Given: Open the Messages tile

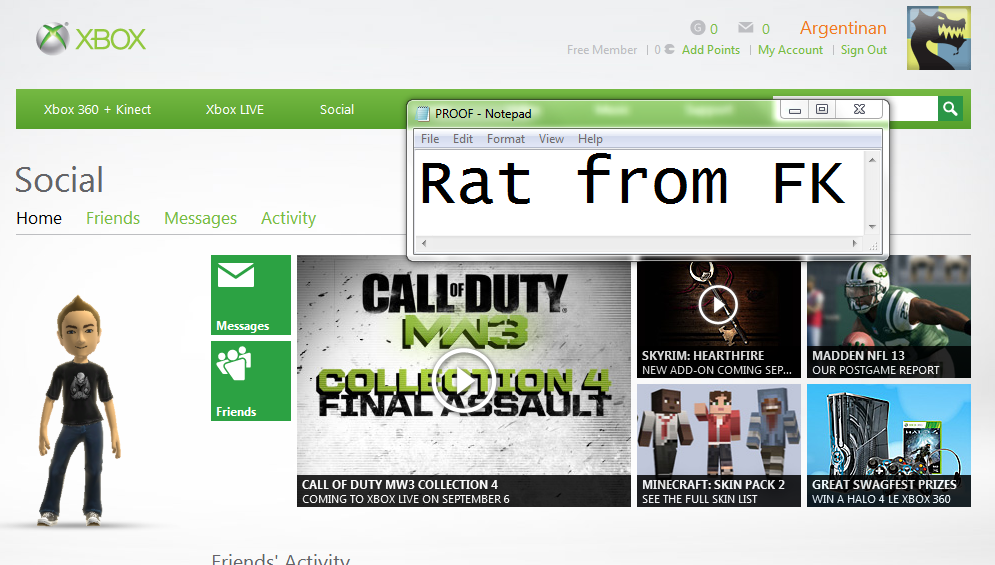Looking at the screenshot, I should click(x=251, y=295).
